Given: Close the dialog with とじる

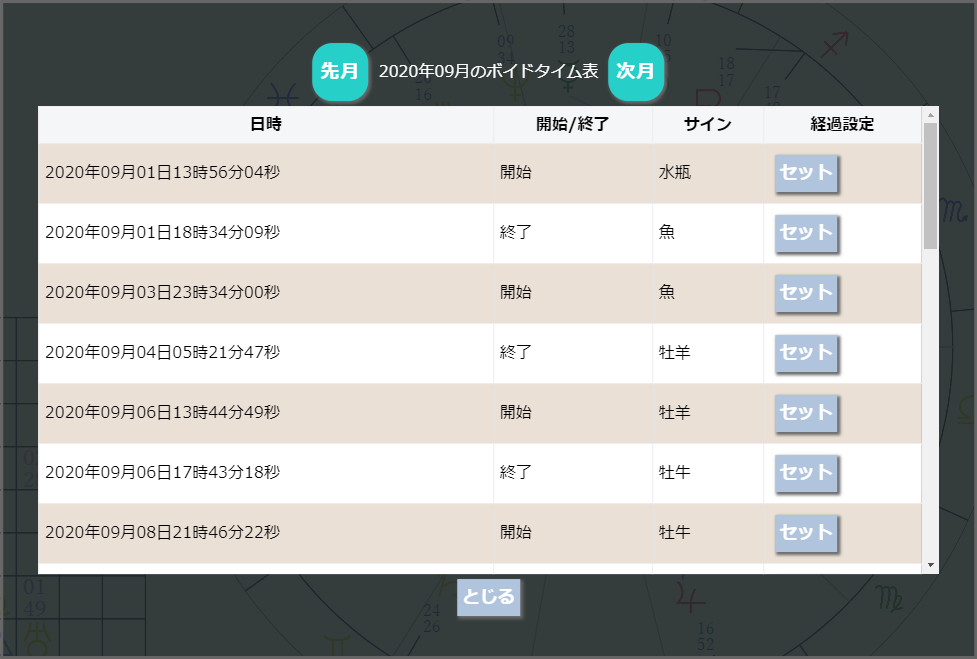Looking at the screenshot, I should point(488,597).
